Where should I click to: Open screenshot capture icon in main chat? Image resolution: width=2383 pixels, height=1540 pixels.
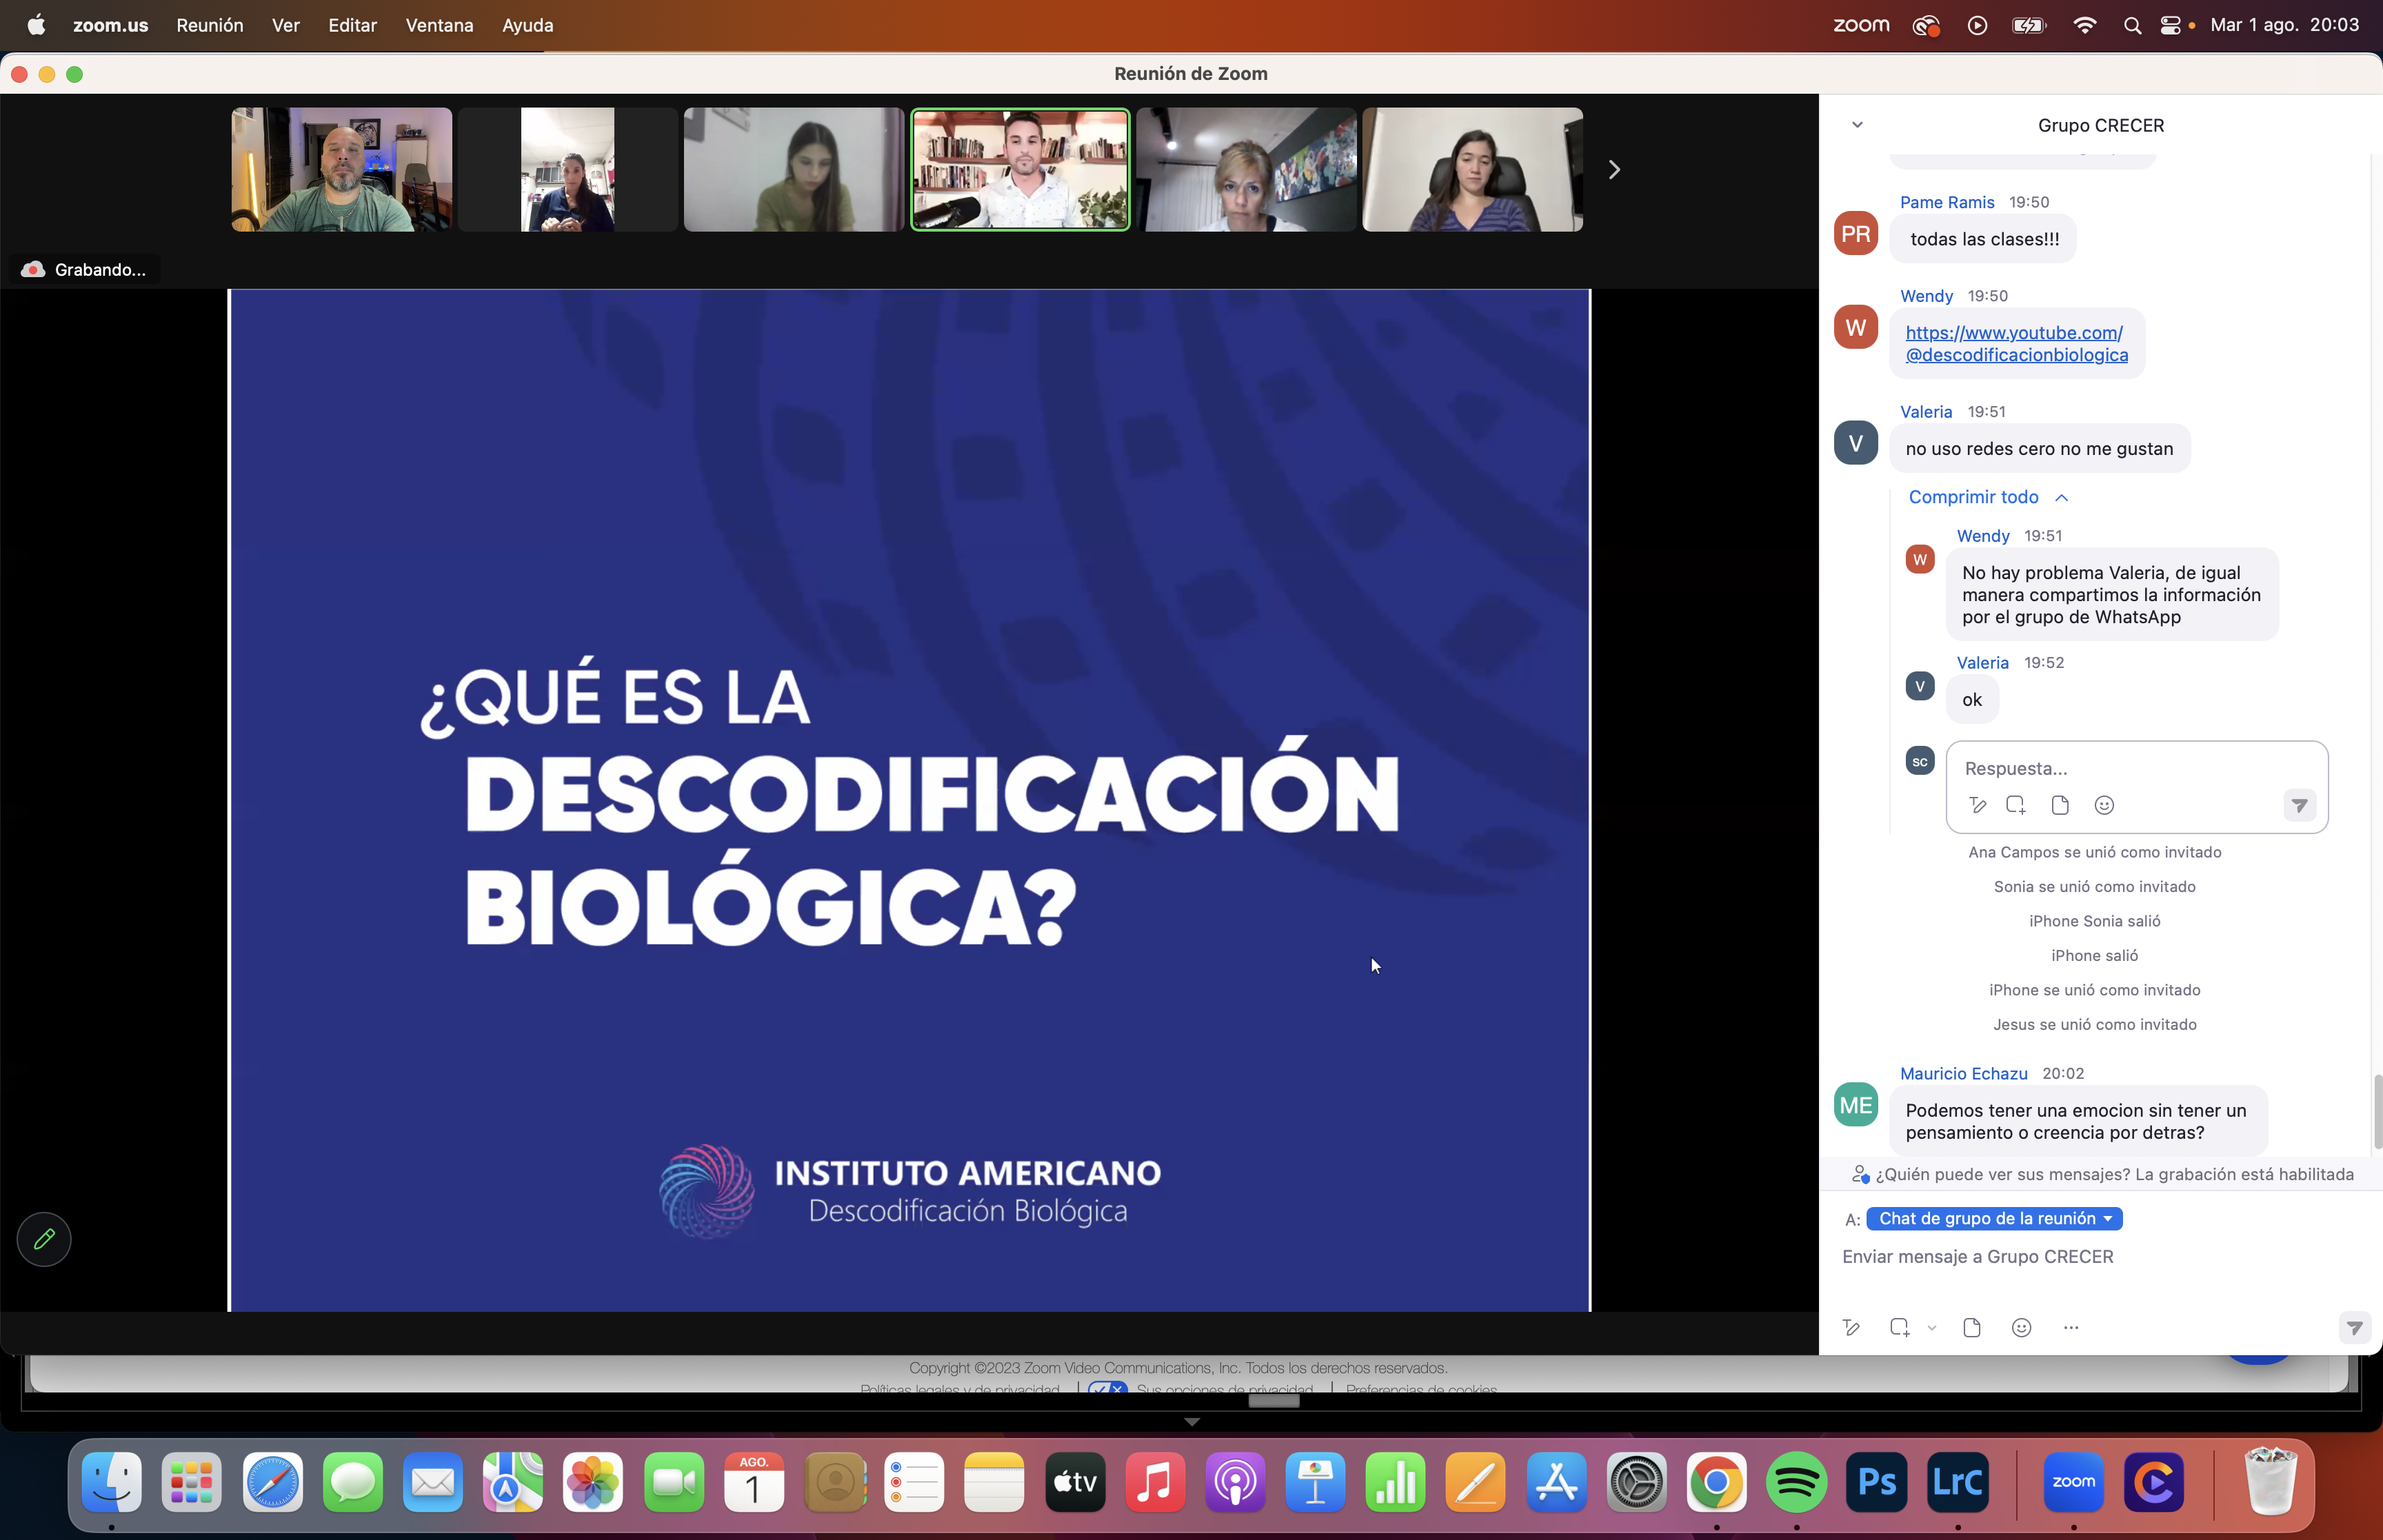pyautogui.click(x=1899, y=1327)
